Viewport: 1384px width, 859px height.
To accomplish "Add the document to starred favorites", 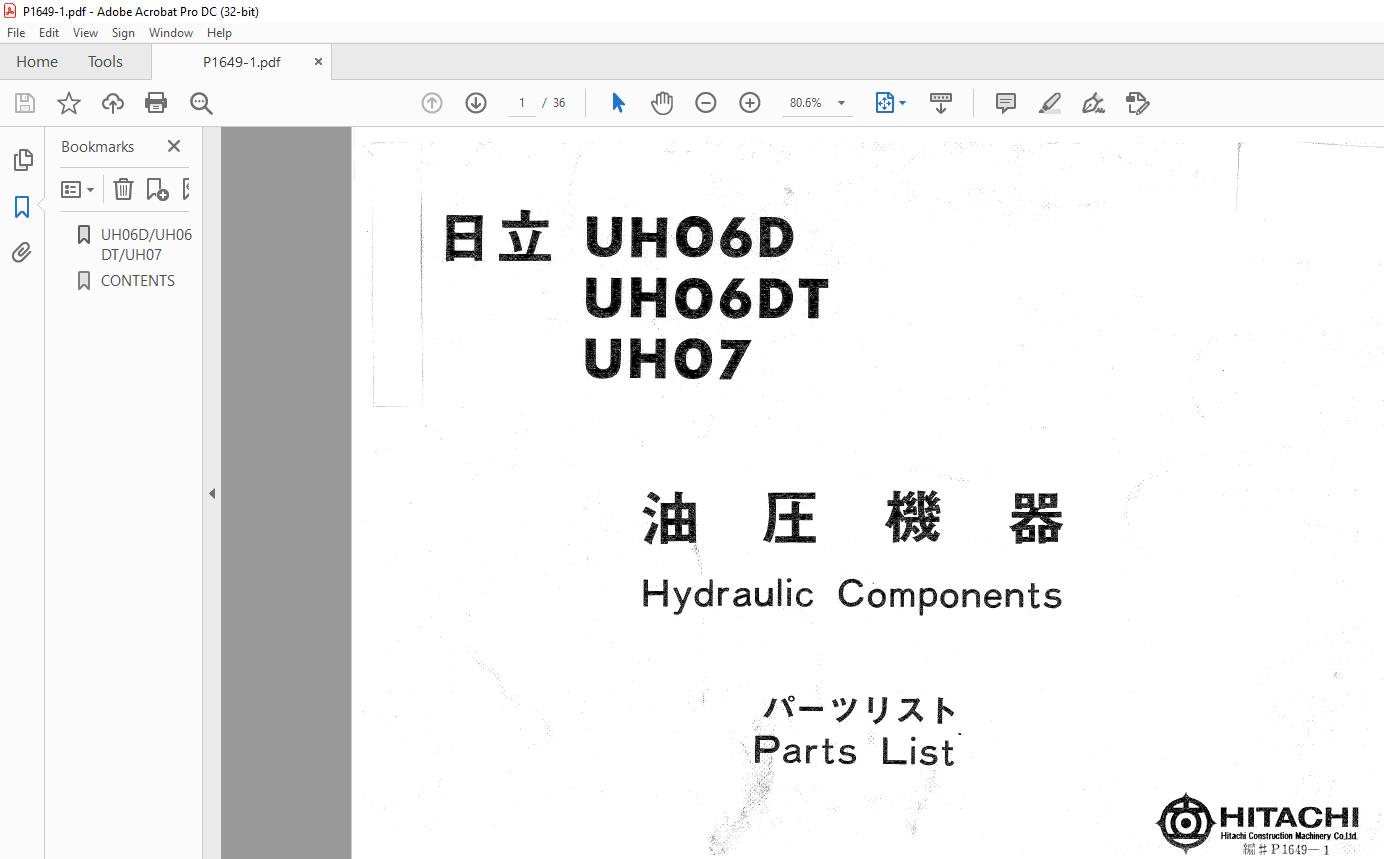I will click(69, 103).
